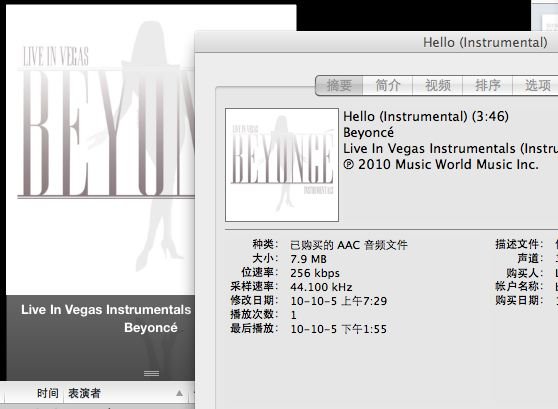Viewport: 558px width, 409px height.
Task: Click the Live In Vegas Instrumentals album line
Action: pyautogui.click(x=451, y=148)
